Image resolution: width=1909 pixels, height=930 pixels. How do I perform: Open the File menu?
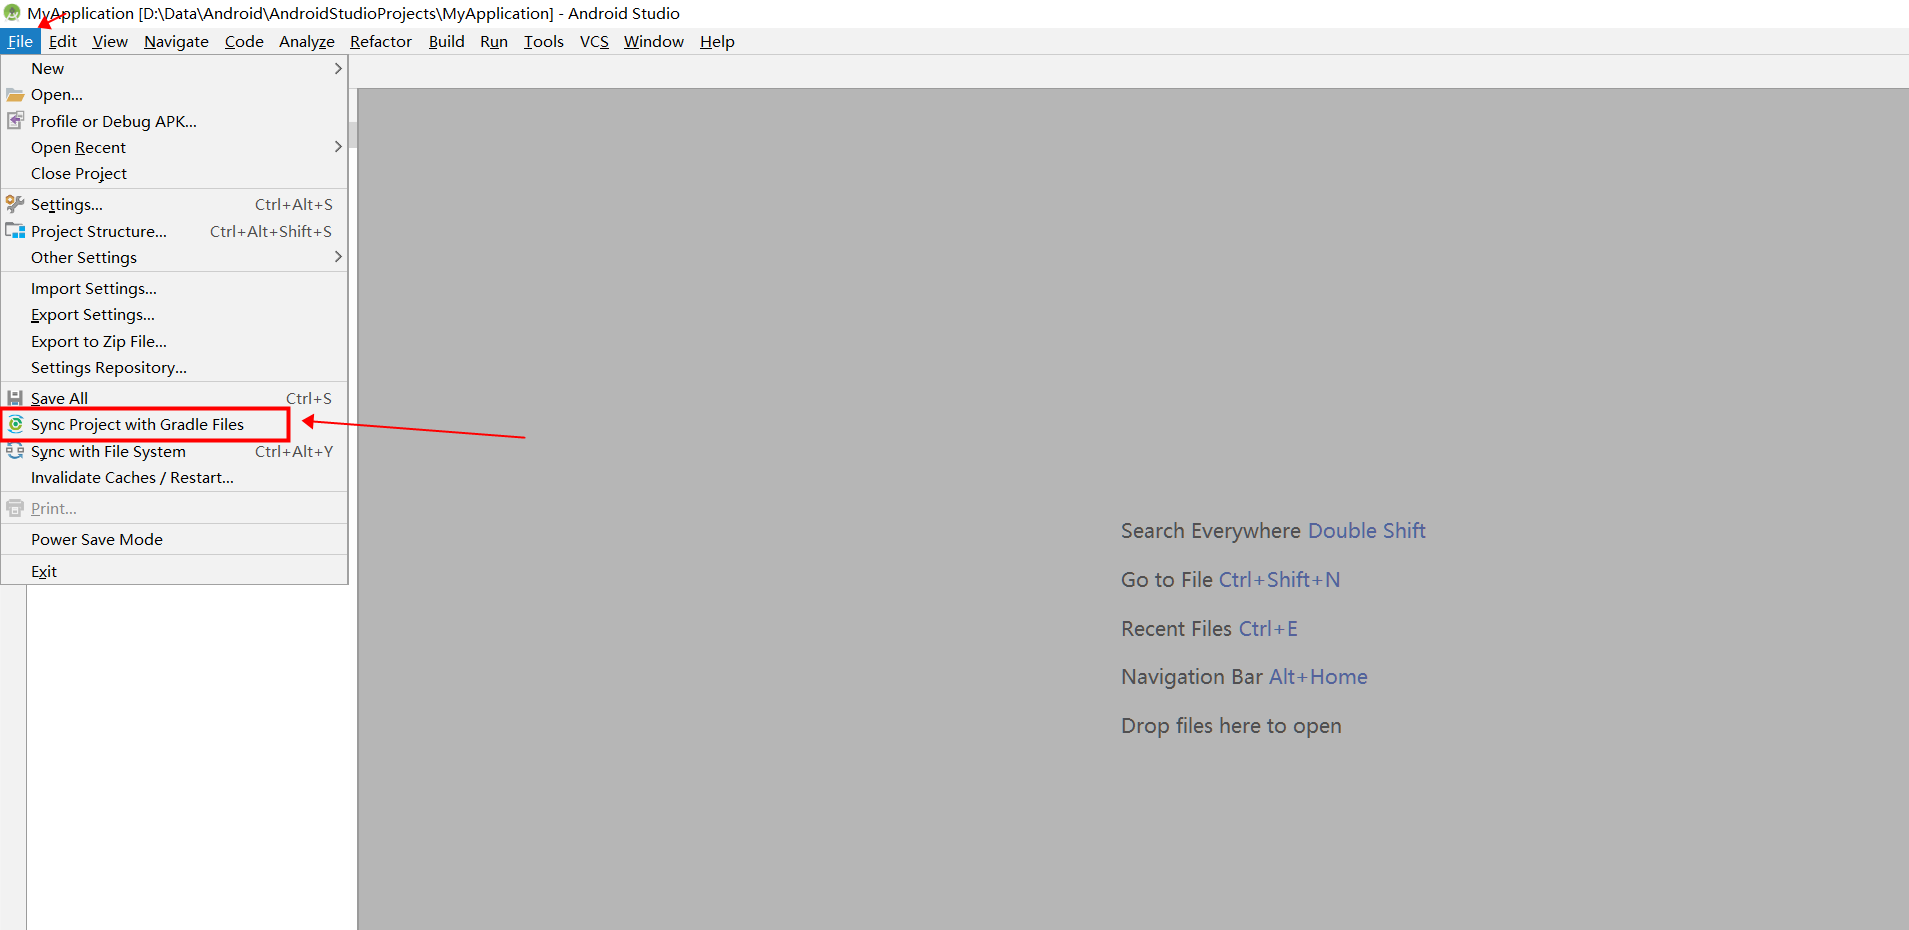click(20, 41)
